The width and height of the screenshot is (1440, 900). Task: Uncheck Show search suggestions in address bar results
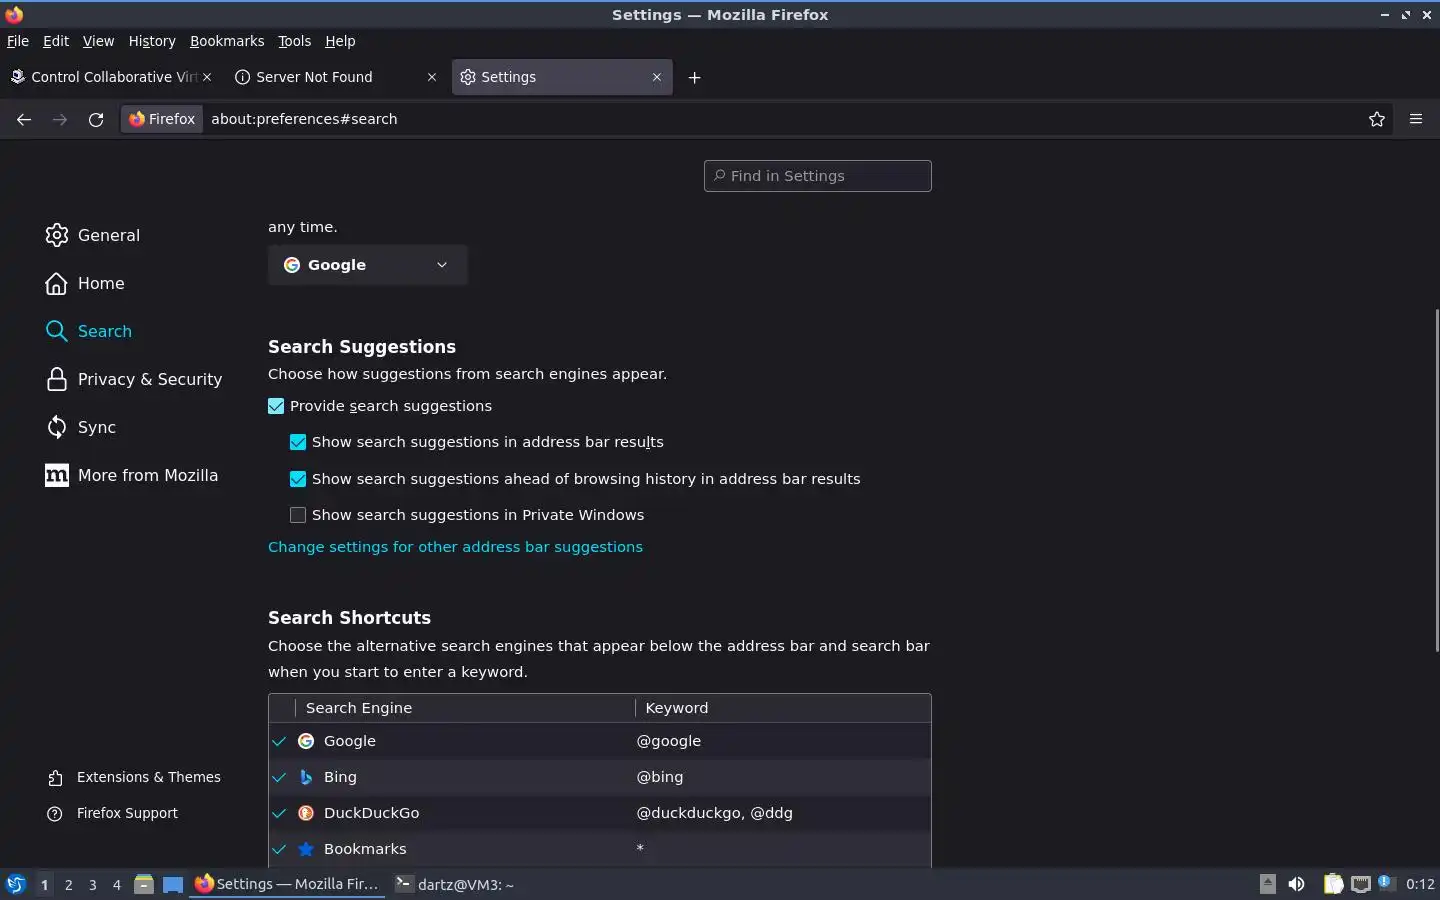point(298,442)
